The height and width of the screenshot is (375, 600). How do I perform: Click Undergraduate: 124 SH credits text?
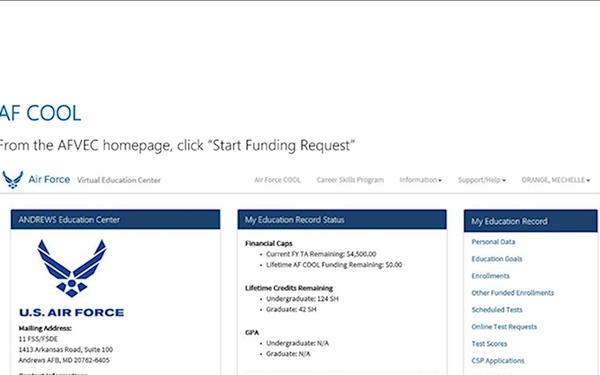point(302,299)
